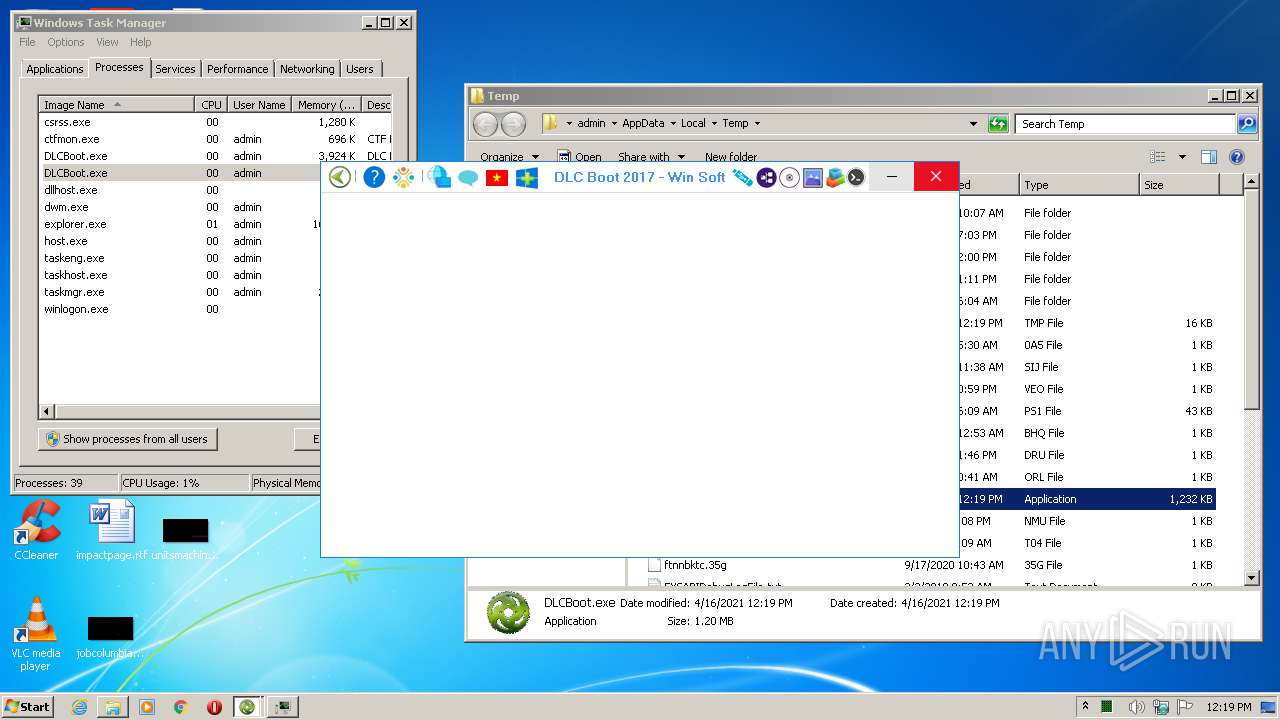
Task: Click Temp window vertical scrollbar down arrow
Action: click(1251, 578)
